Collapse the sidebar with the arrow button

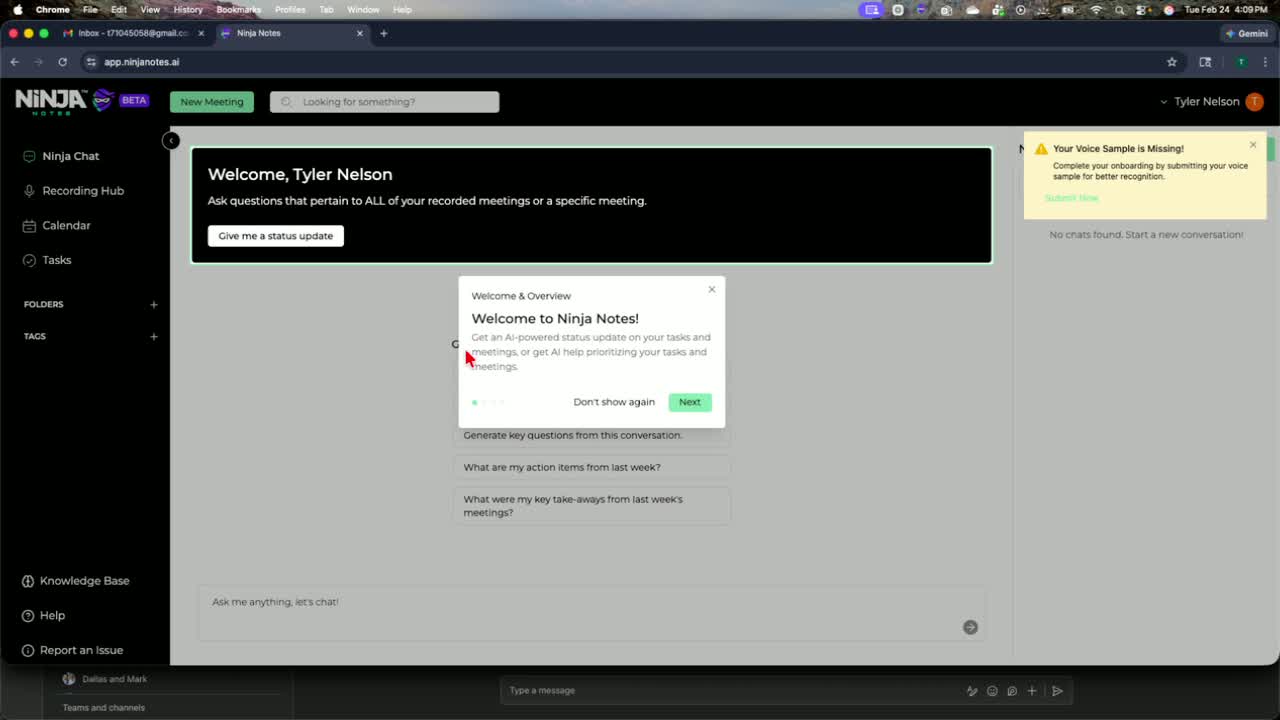point(171,141)
